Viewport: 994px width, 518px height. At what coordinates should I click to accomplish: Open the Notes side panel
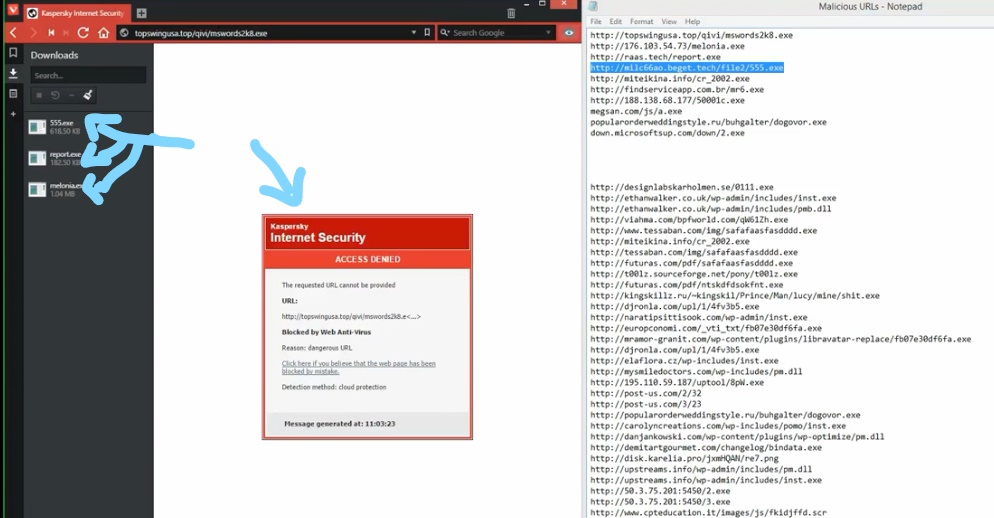click(x=13, y=94)
